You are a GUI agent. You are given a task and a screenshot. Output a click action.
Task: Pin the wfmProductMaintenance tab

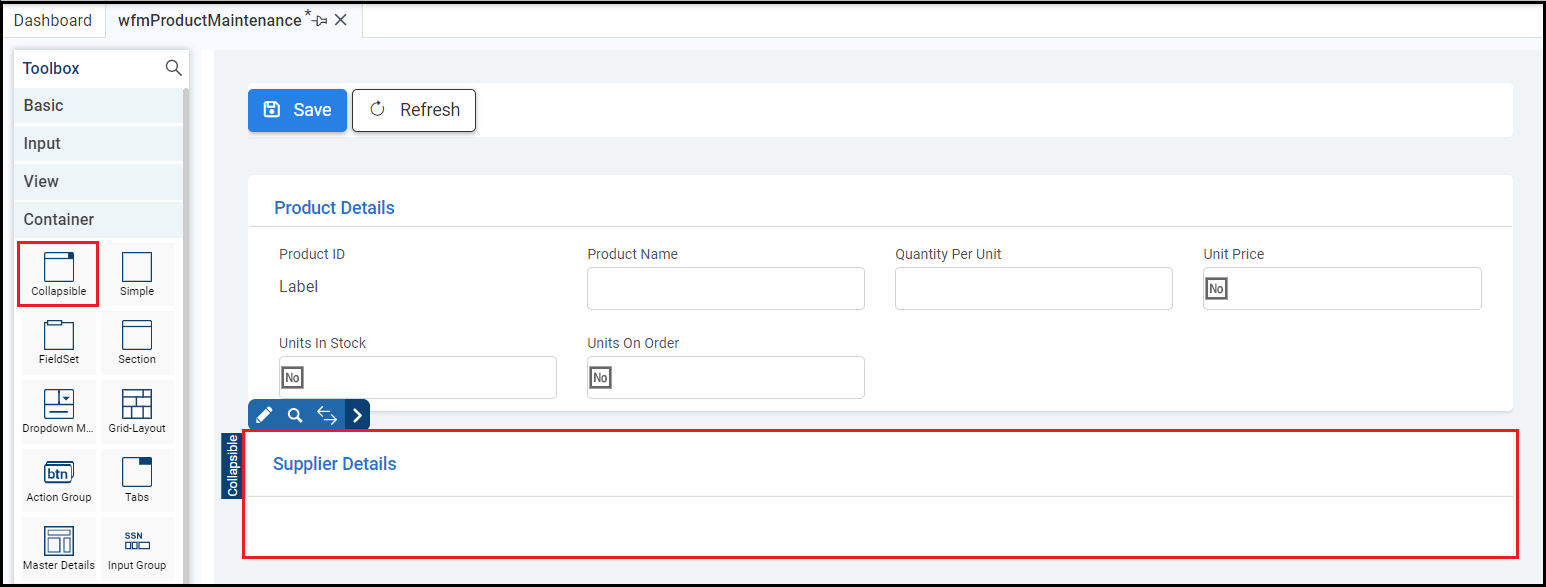(x=321, y=21)
